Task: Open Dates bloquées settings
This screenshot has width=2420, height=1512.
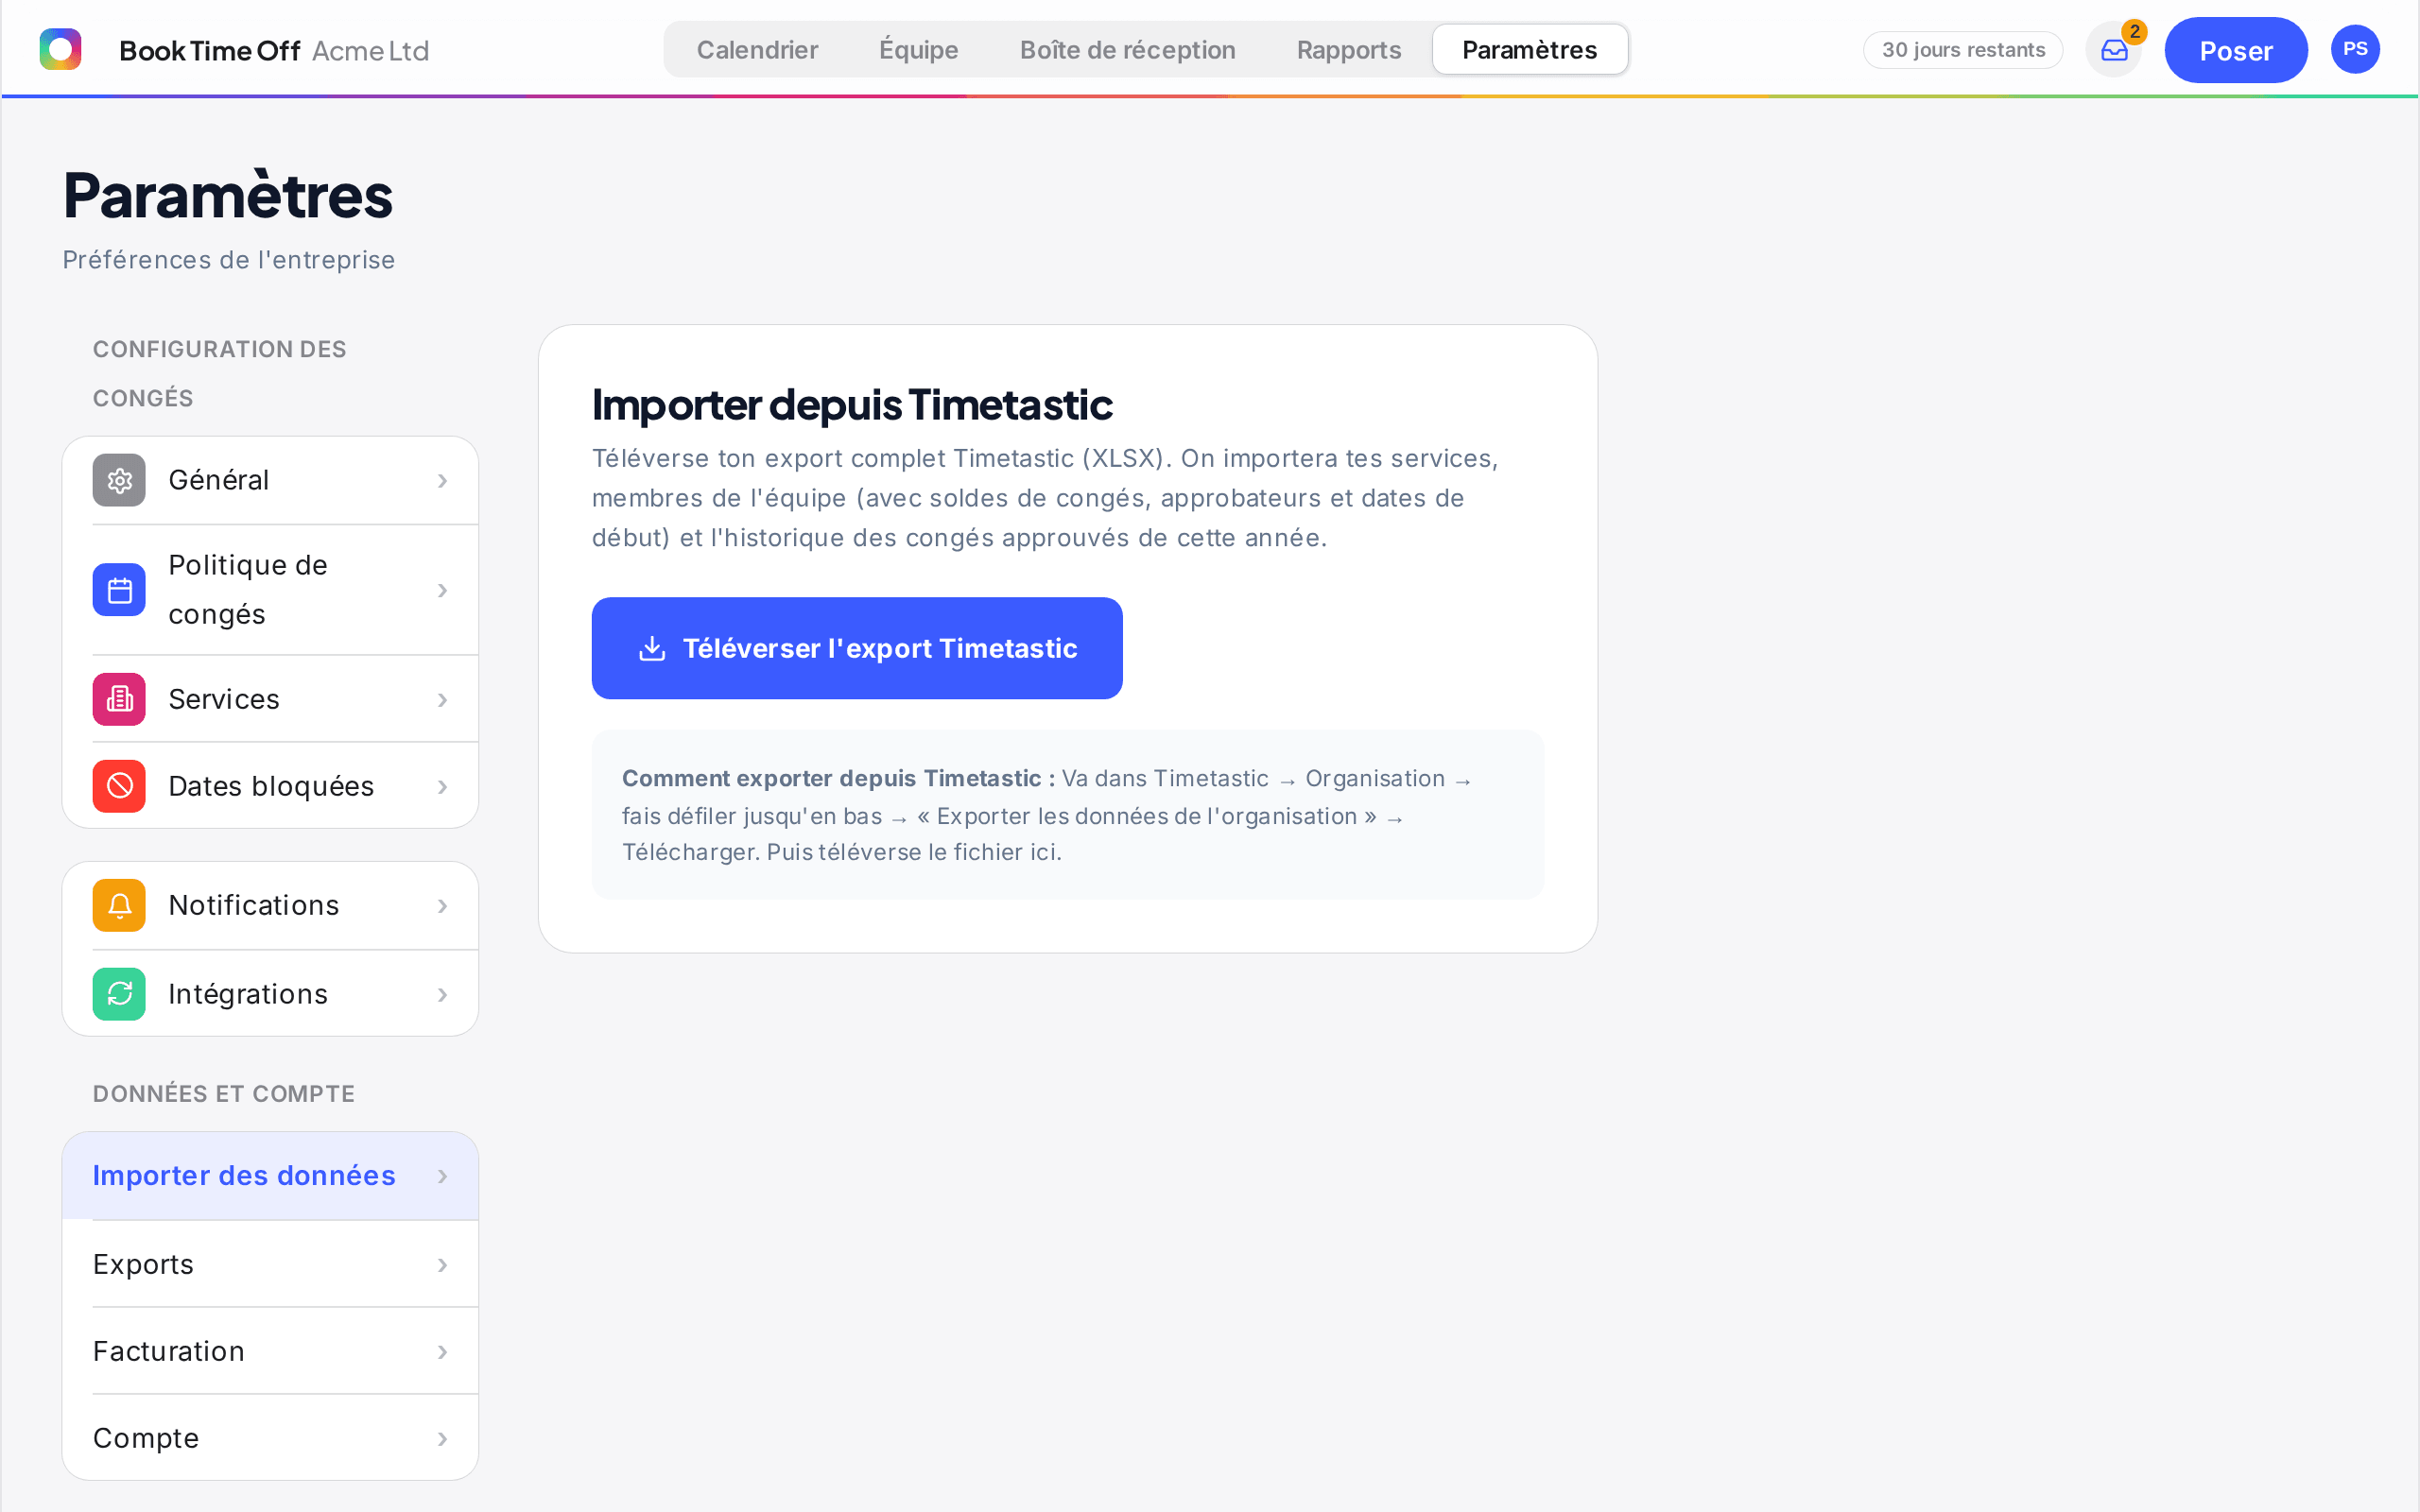Action: point(270,786)
